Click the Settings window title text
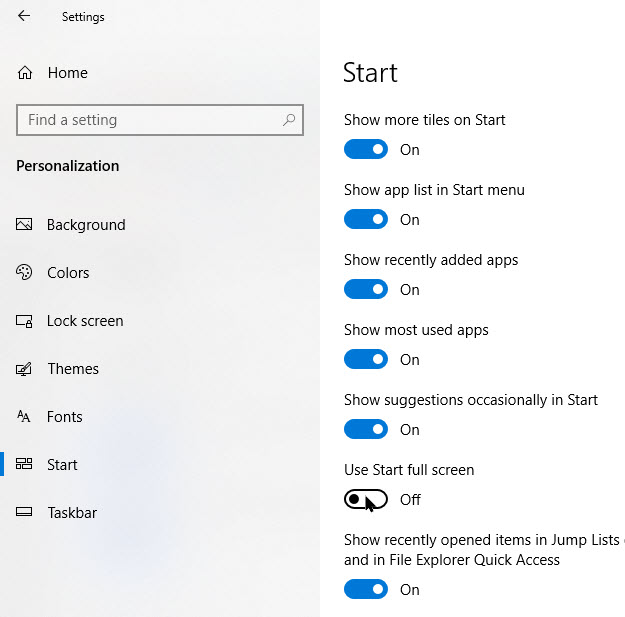Image resolution: width=625 pixels, height=617 pixels. (x=83, y=17)
